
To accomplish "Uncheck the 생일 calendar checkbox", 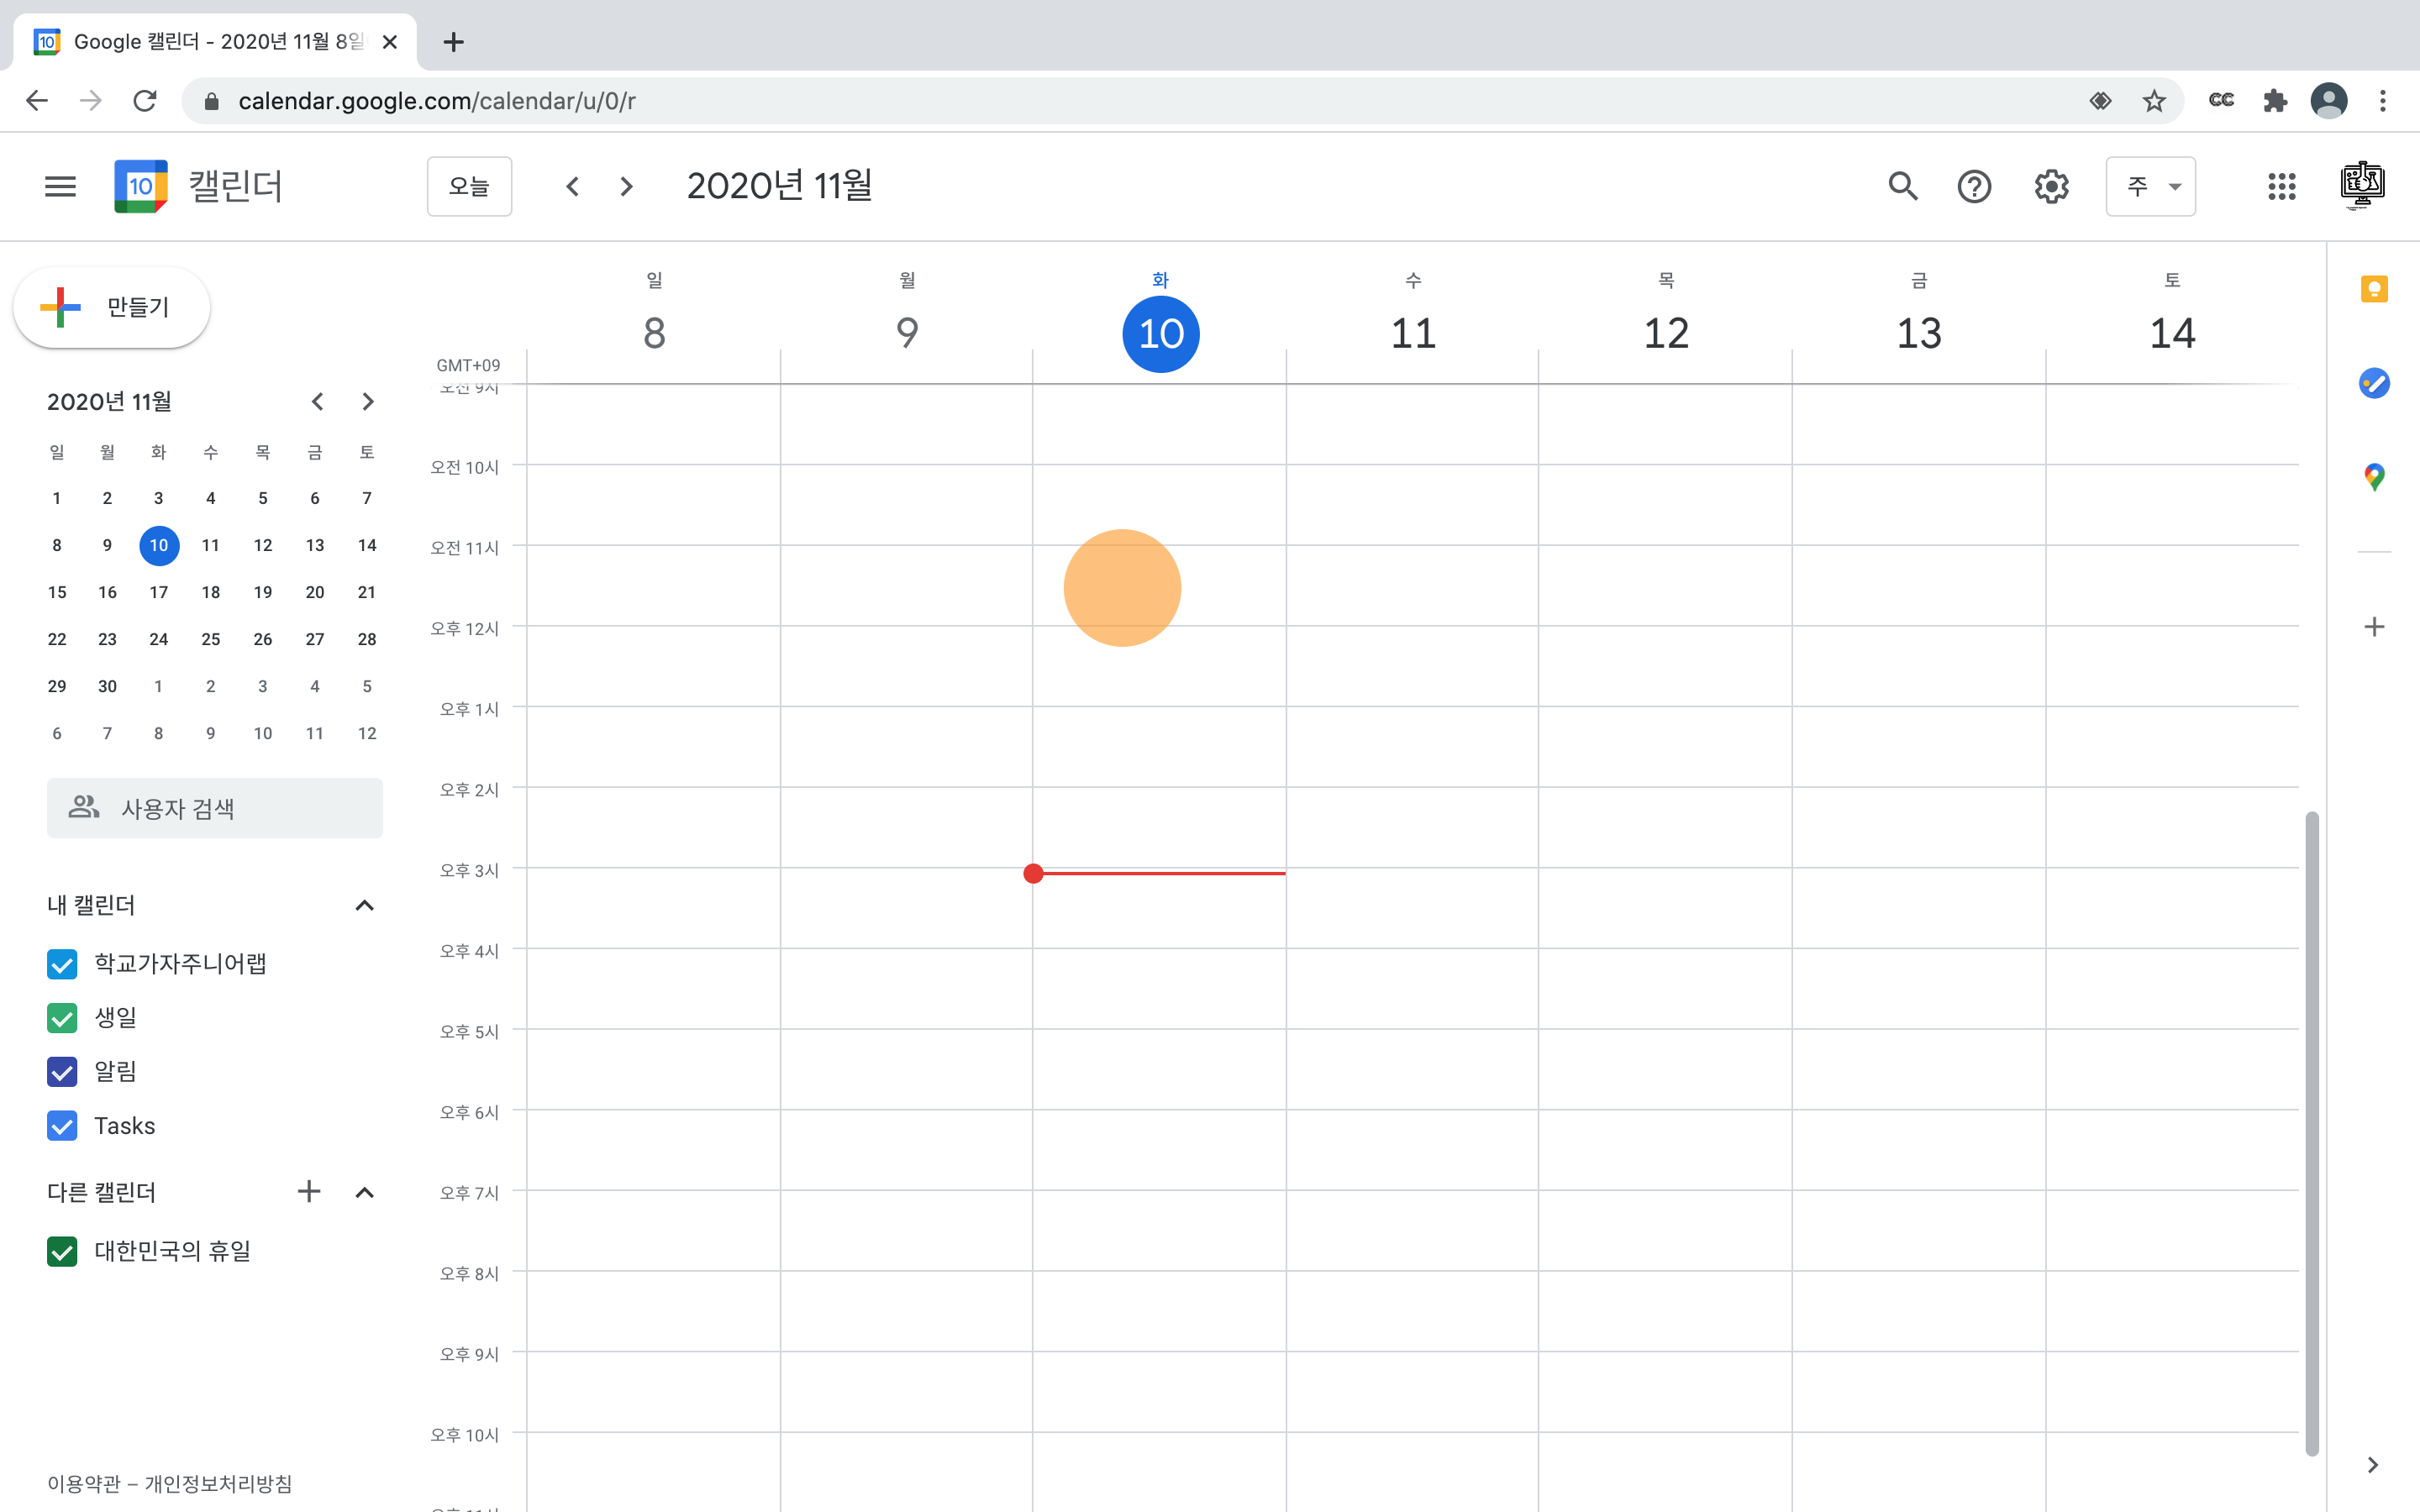I will coord(62,1018).
